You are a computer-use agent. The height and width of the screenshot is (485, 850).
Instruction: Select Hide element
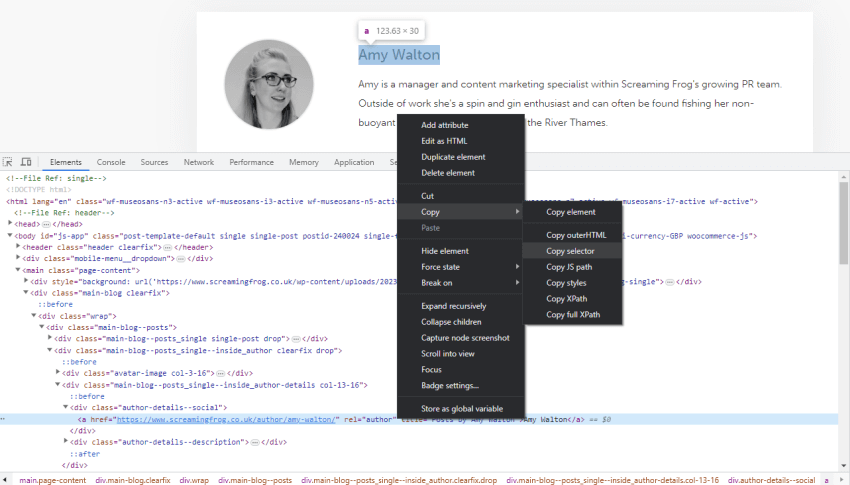(461, 251)
